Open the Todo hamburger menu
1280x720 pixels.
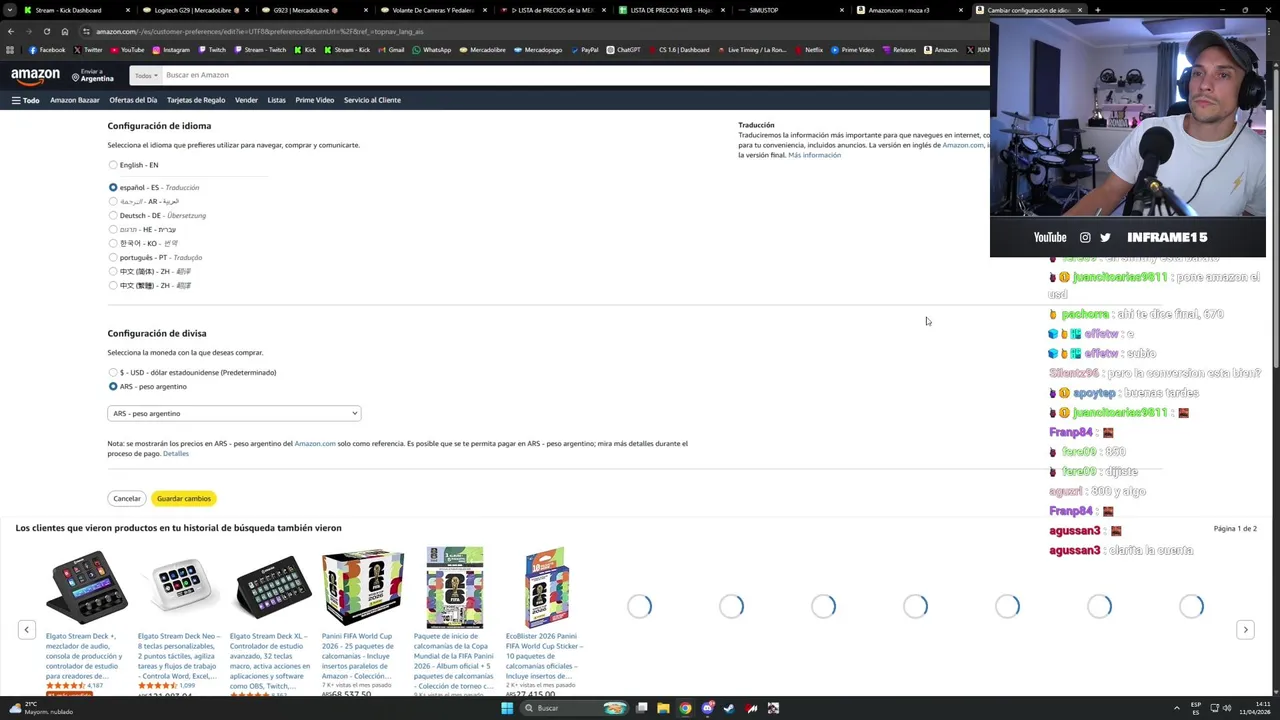pyautogui.click(x=25, y=100)
